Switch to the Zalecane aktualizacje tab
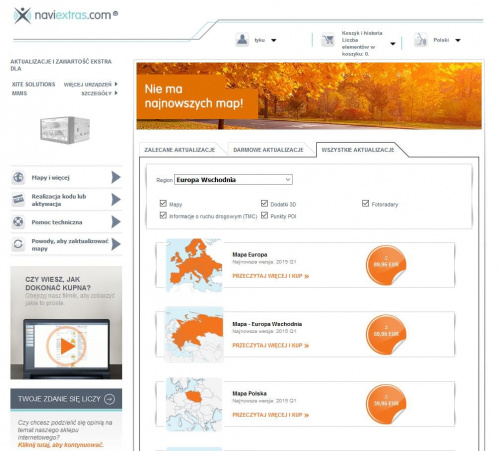 point(180,150)
